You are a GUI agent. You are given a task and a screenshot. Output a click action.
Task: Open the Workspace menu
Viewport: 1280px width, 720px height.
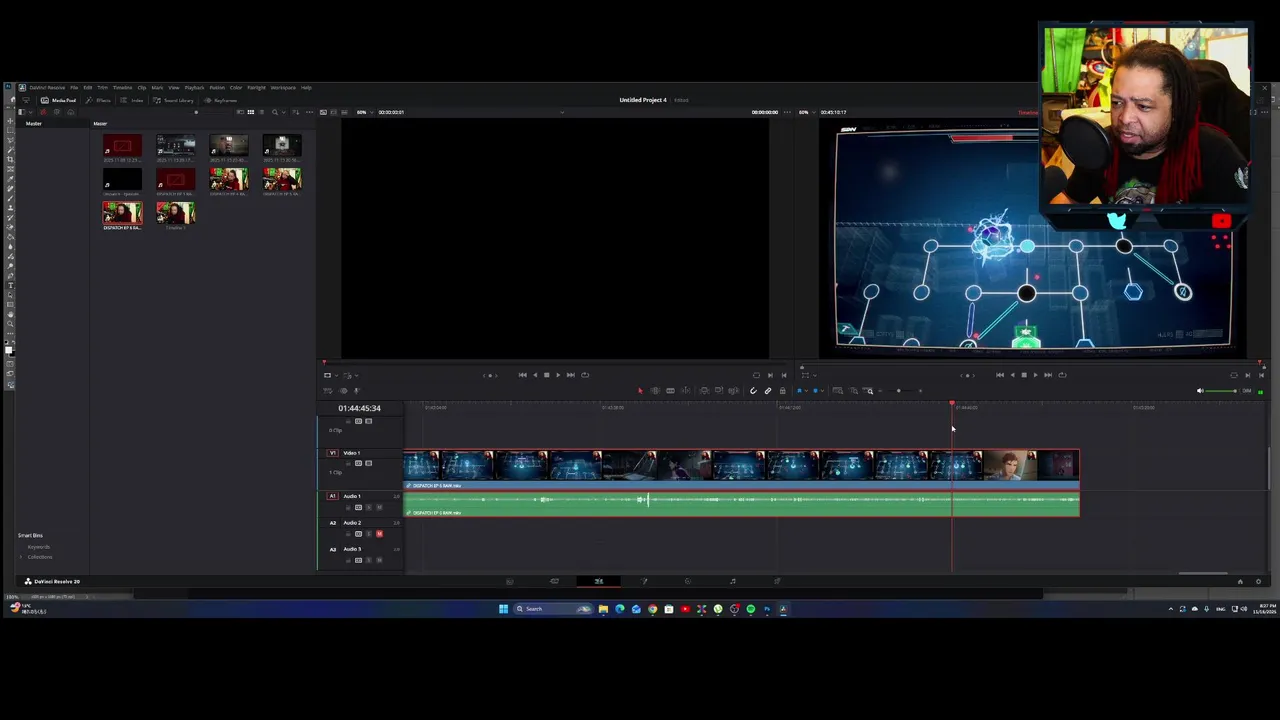[283, 88]
